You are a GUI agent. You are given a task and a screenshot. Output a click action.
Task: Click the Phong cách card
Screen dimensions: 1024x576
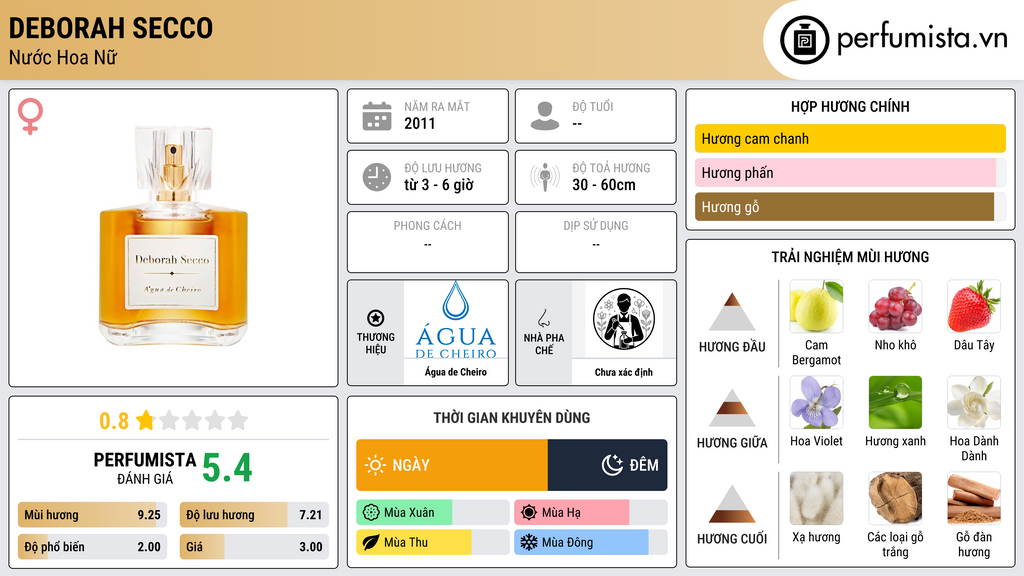[428, 242]
